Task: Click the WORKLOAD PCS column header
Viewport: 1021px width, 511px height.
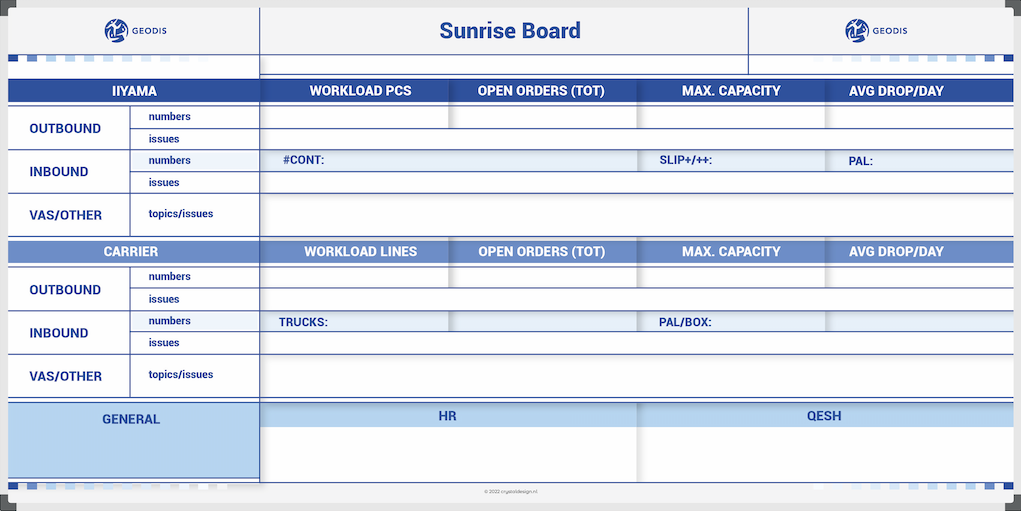Action: pos(360,91)
